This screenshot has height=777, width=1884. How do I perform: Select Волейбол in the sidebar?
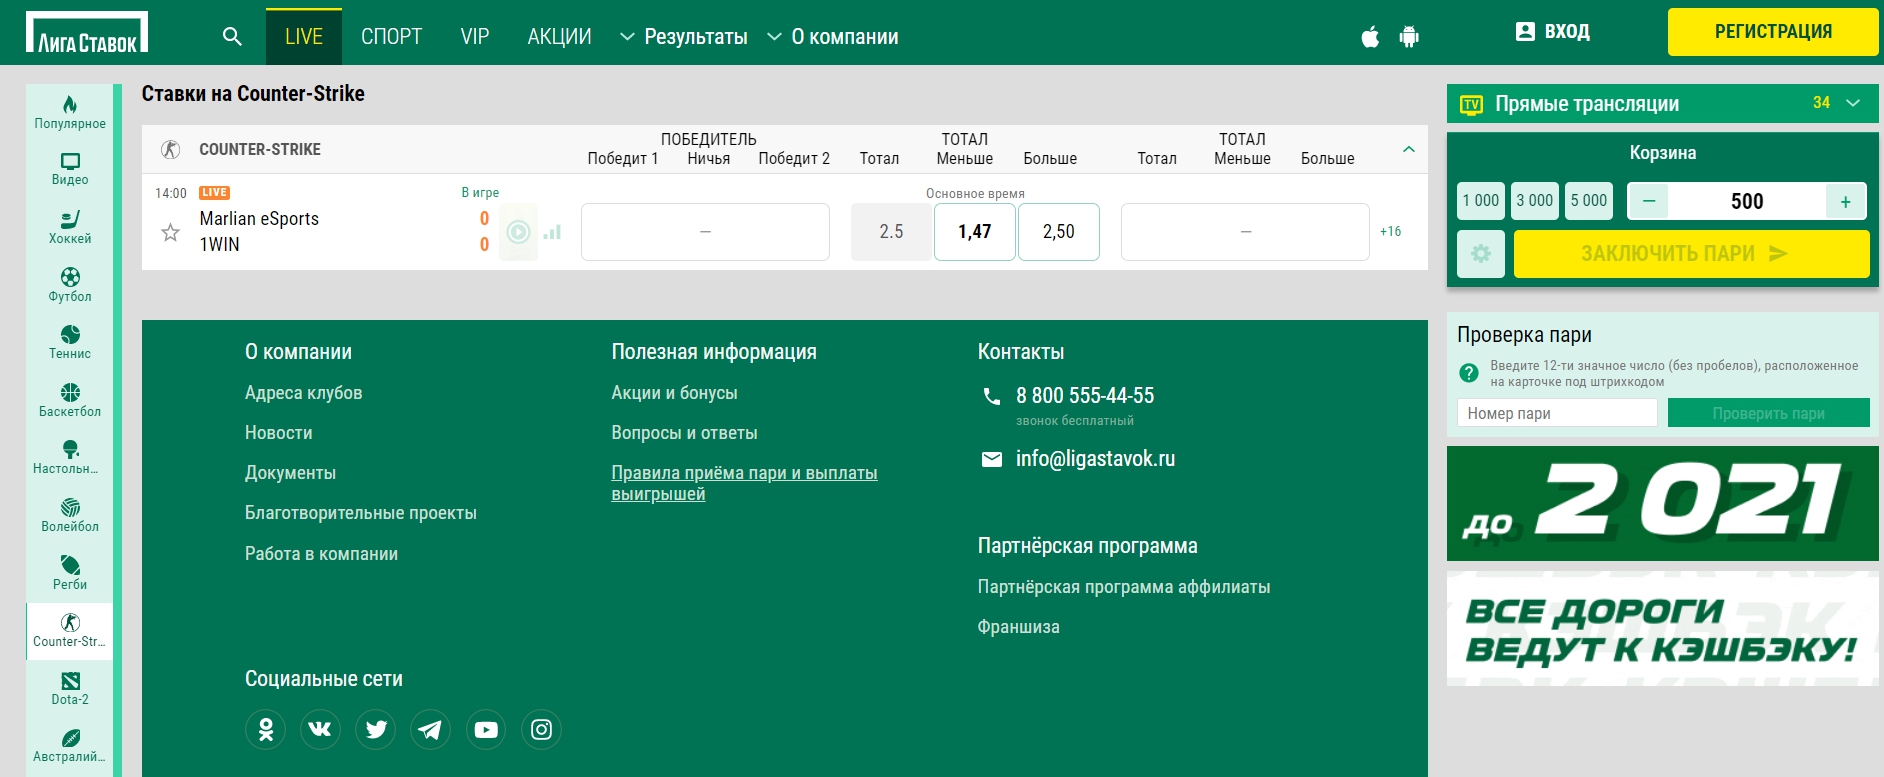pos(70,515)
